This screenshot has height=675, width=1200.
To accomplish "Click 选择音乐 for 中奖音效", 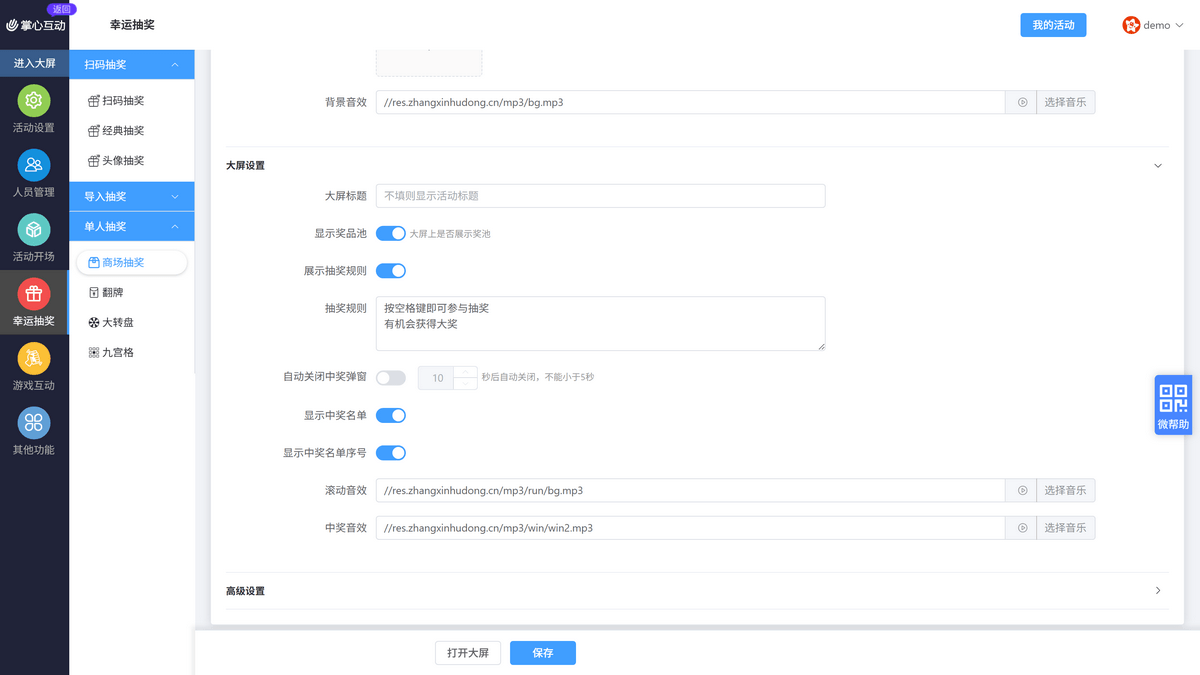I will pyautogui.click(x=1065, y=527).
